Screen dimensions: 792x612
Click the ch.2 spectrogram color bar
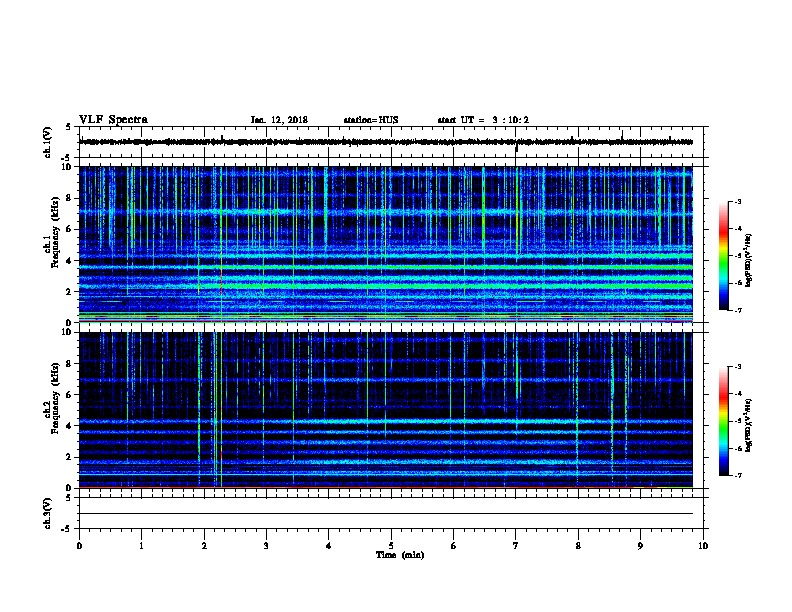(x=723, y=421)
